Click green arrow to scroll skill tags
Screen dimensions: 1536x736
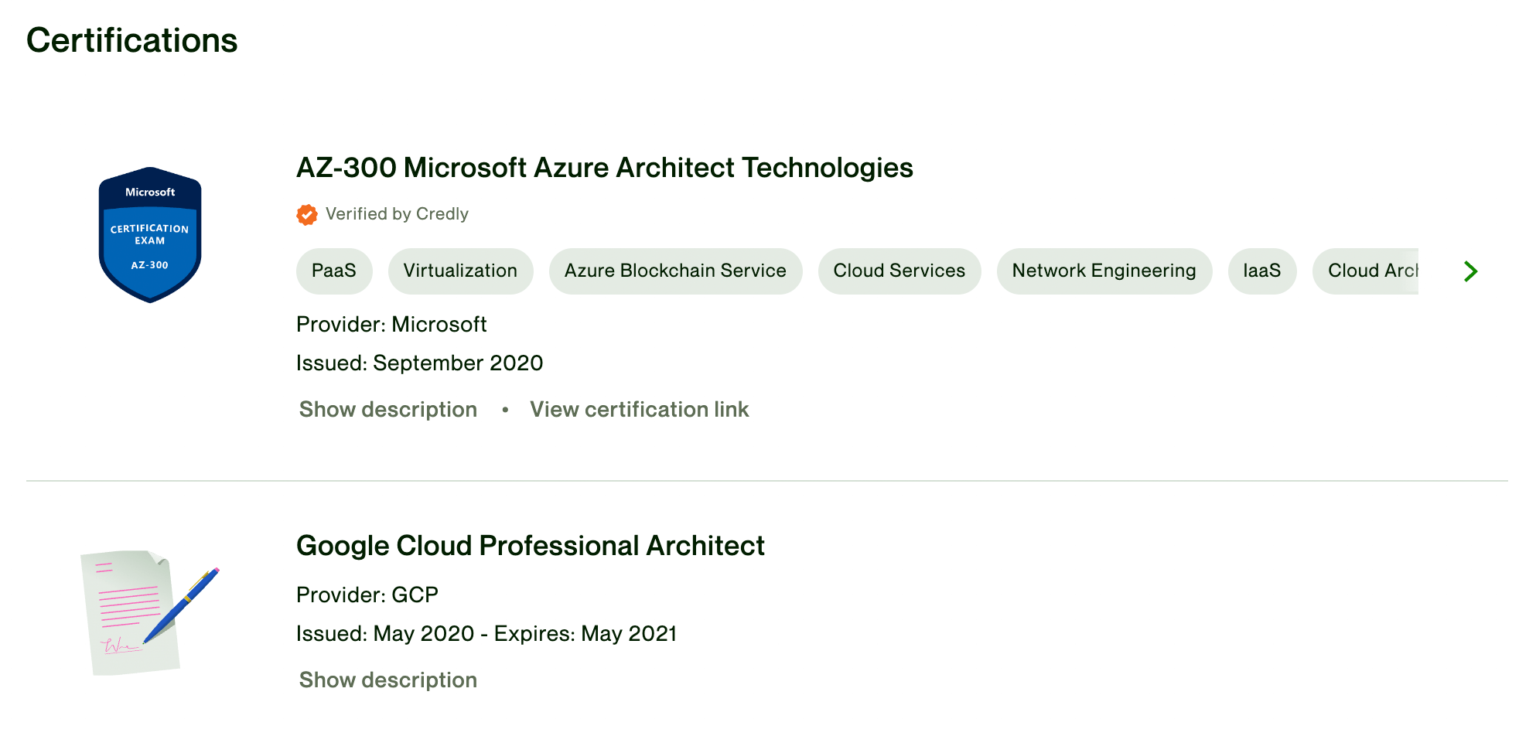[1469, 271]
